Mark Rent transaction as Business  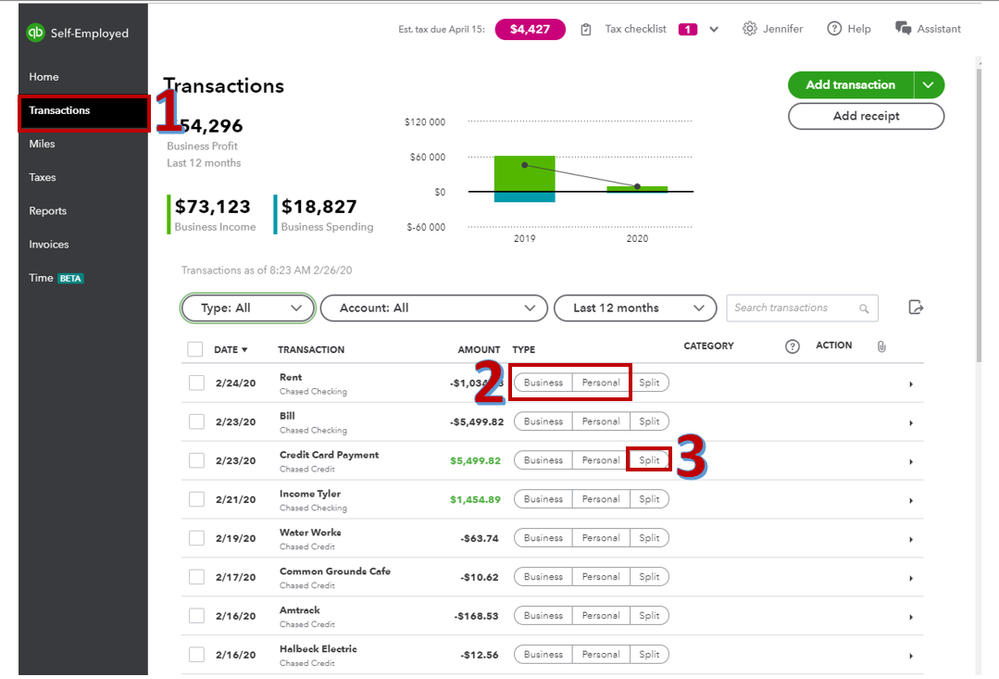point(543,383)
